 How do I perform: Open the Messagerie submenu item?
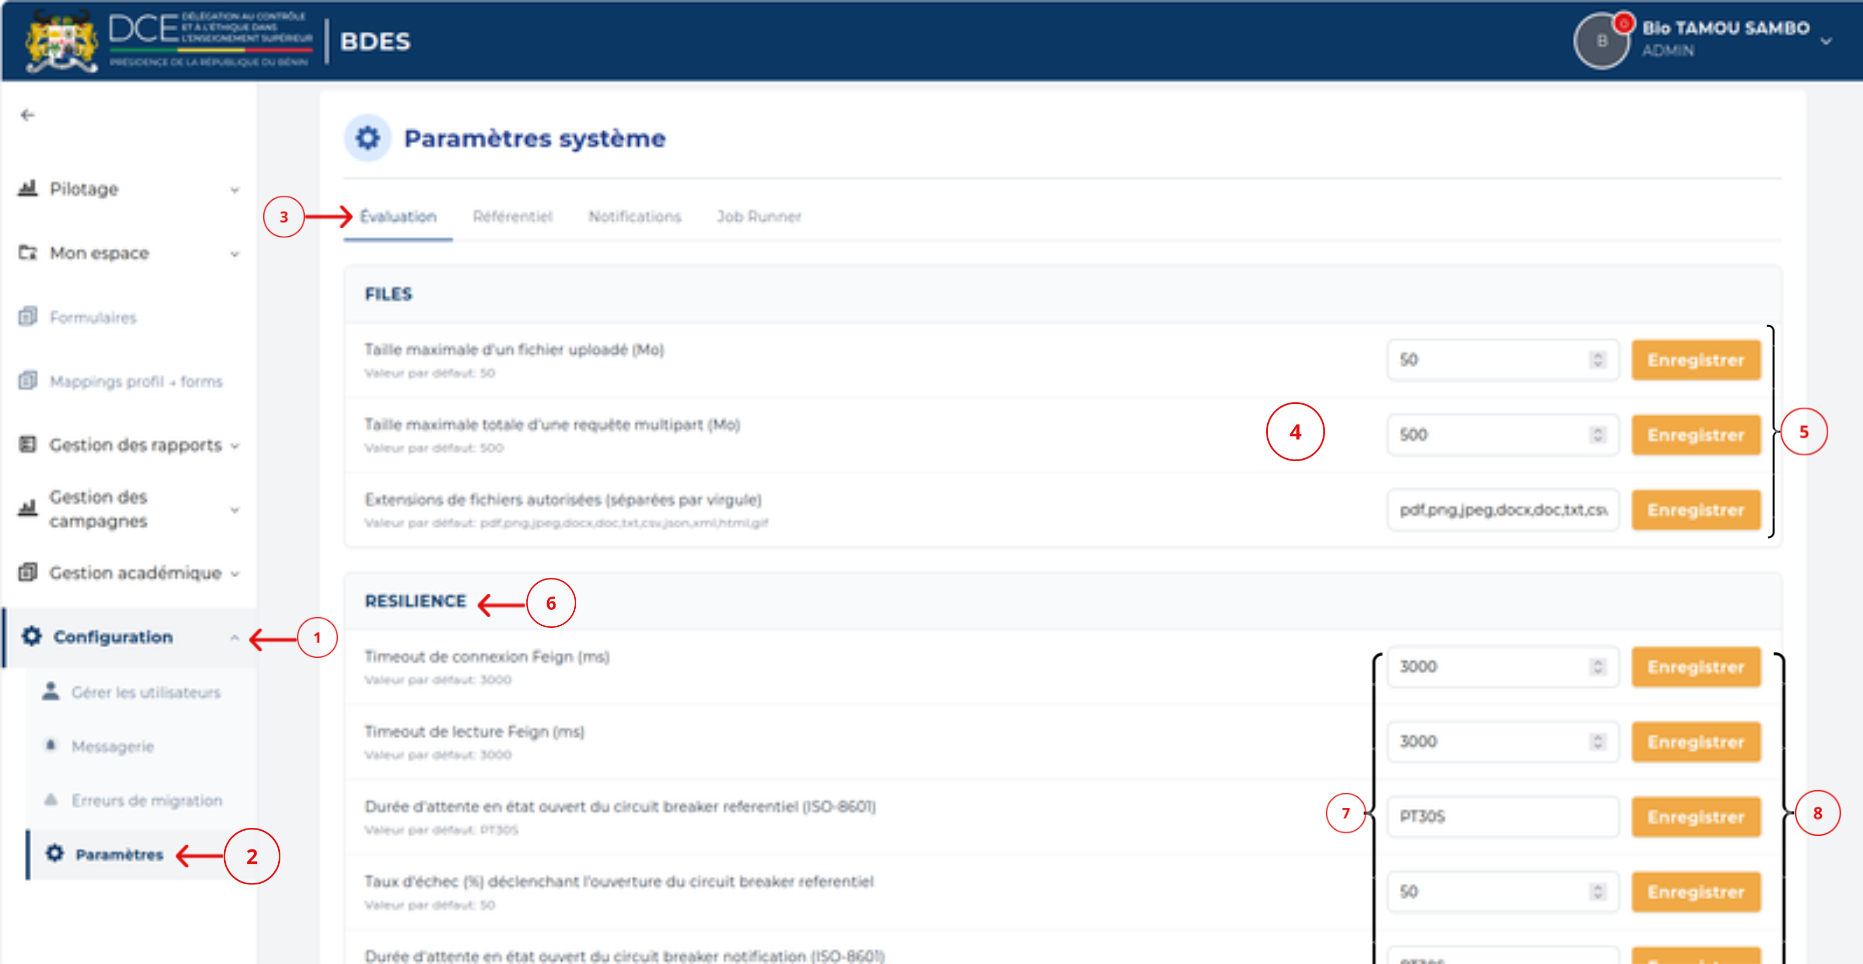(113, 746)
